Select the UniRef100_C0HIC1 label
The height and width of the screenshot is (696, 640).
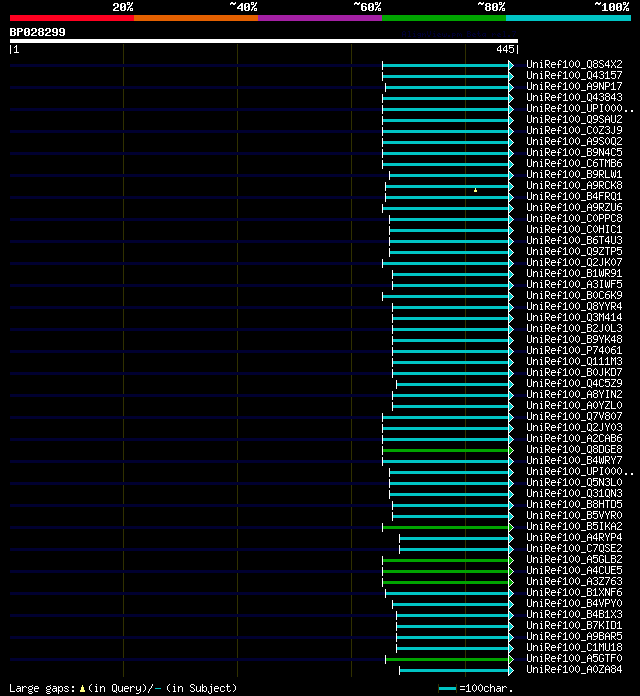point(574,229)
